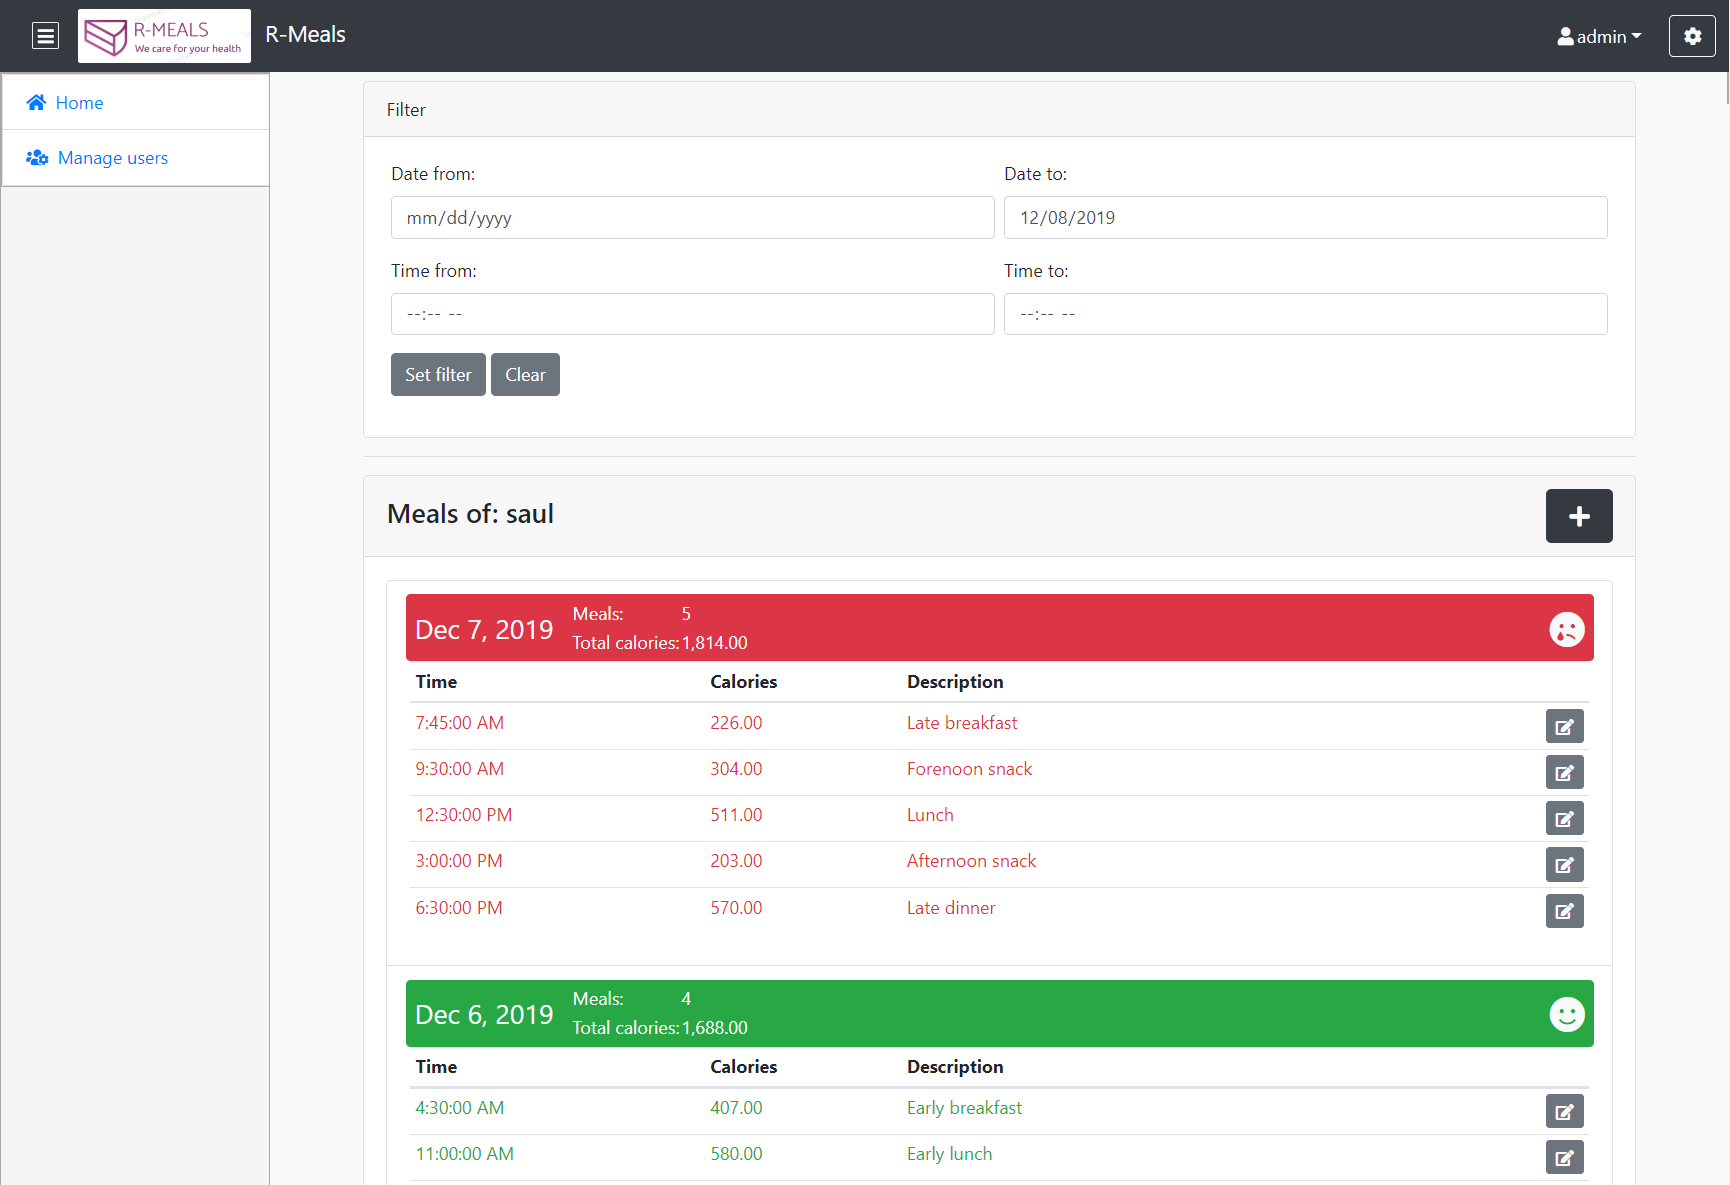This screenshot has height=1185, width=1730.
Task: Add a new meal with plus button
Action: pyautogui.click(x=1579, y=516)
